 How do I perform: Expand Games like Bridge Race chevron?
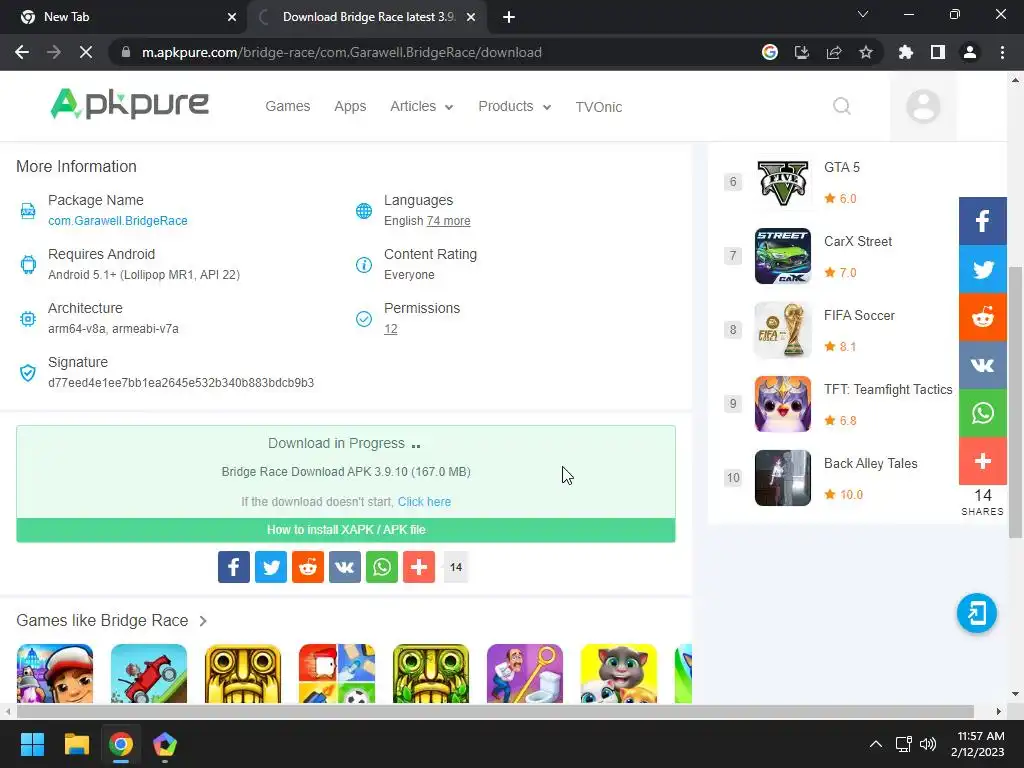point(203,620)
